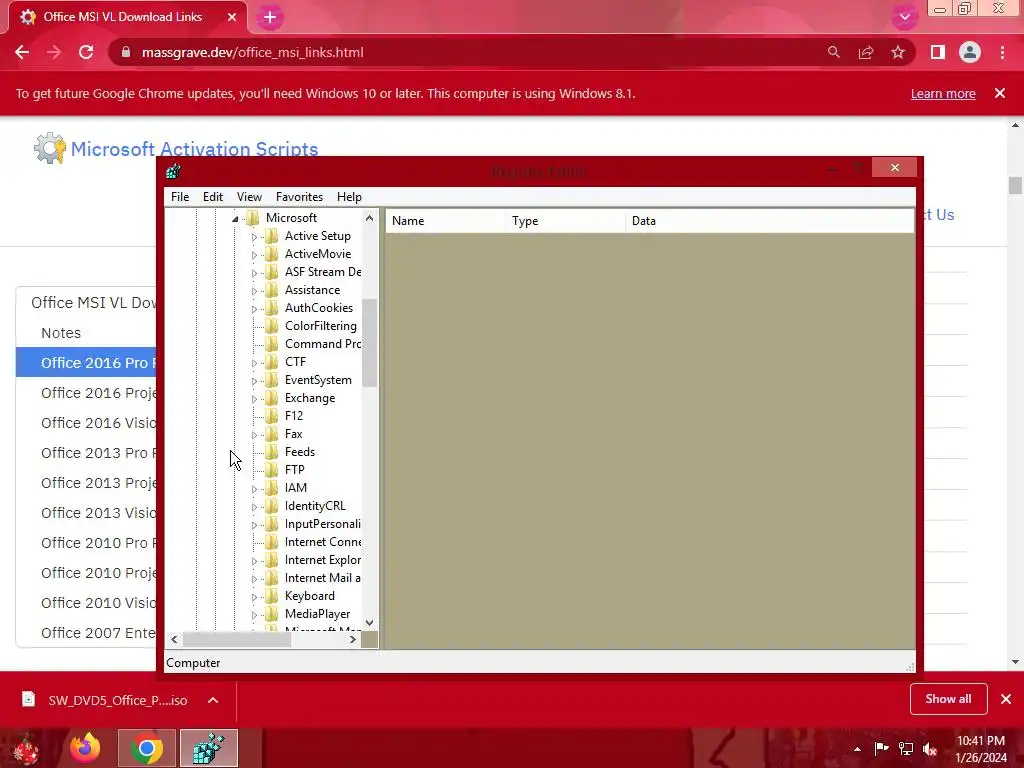Image resolution: width=1024 pixels, height=768 pixels.
Task: Open the File menu in Registry Editor
Action: pyautogui.click(x=180, y=197)
